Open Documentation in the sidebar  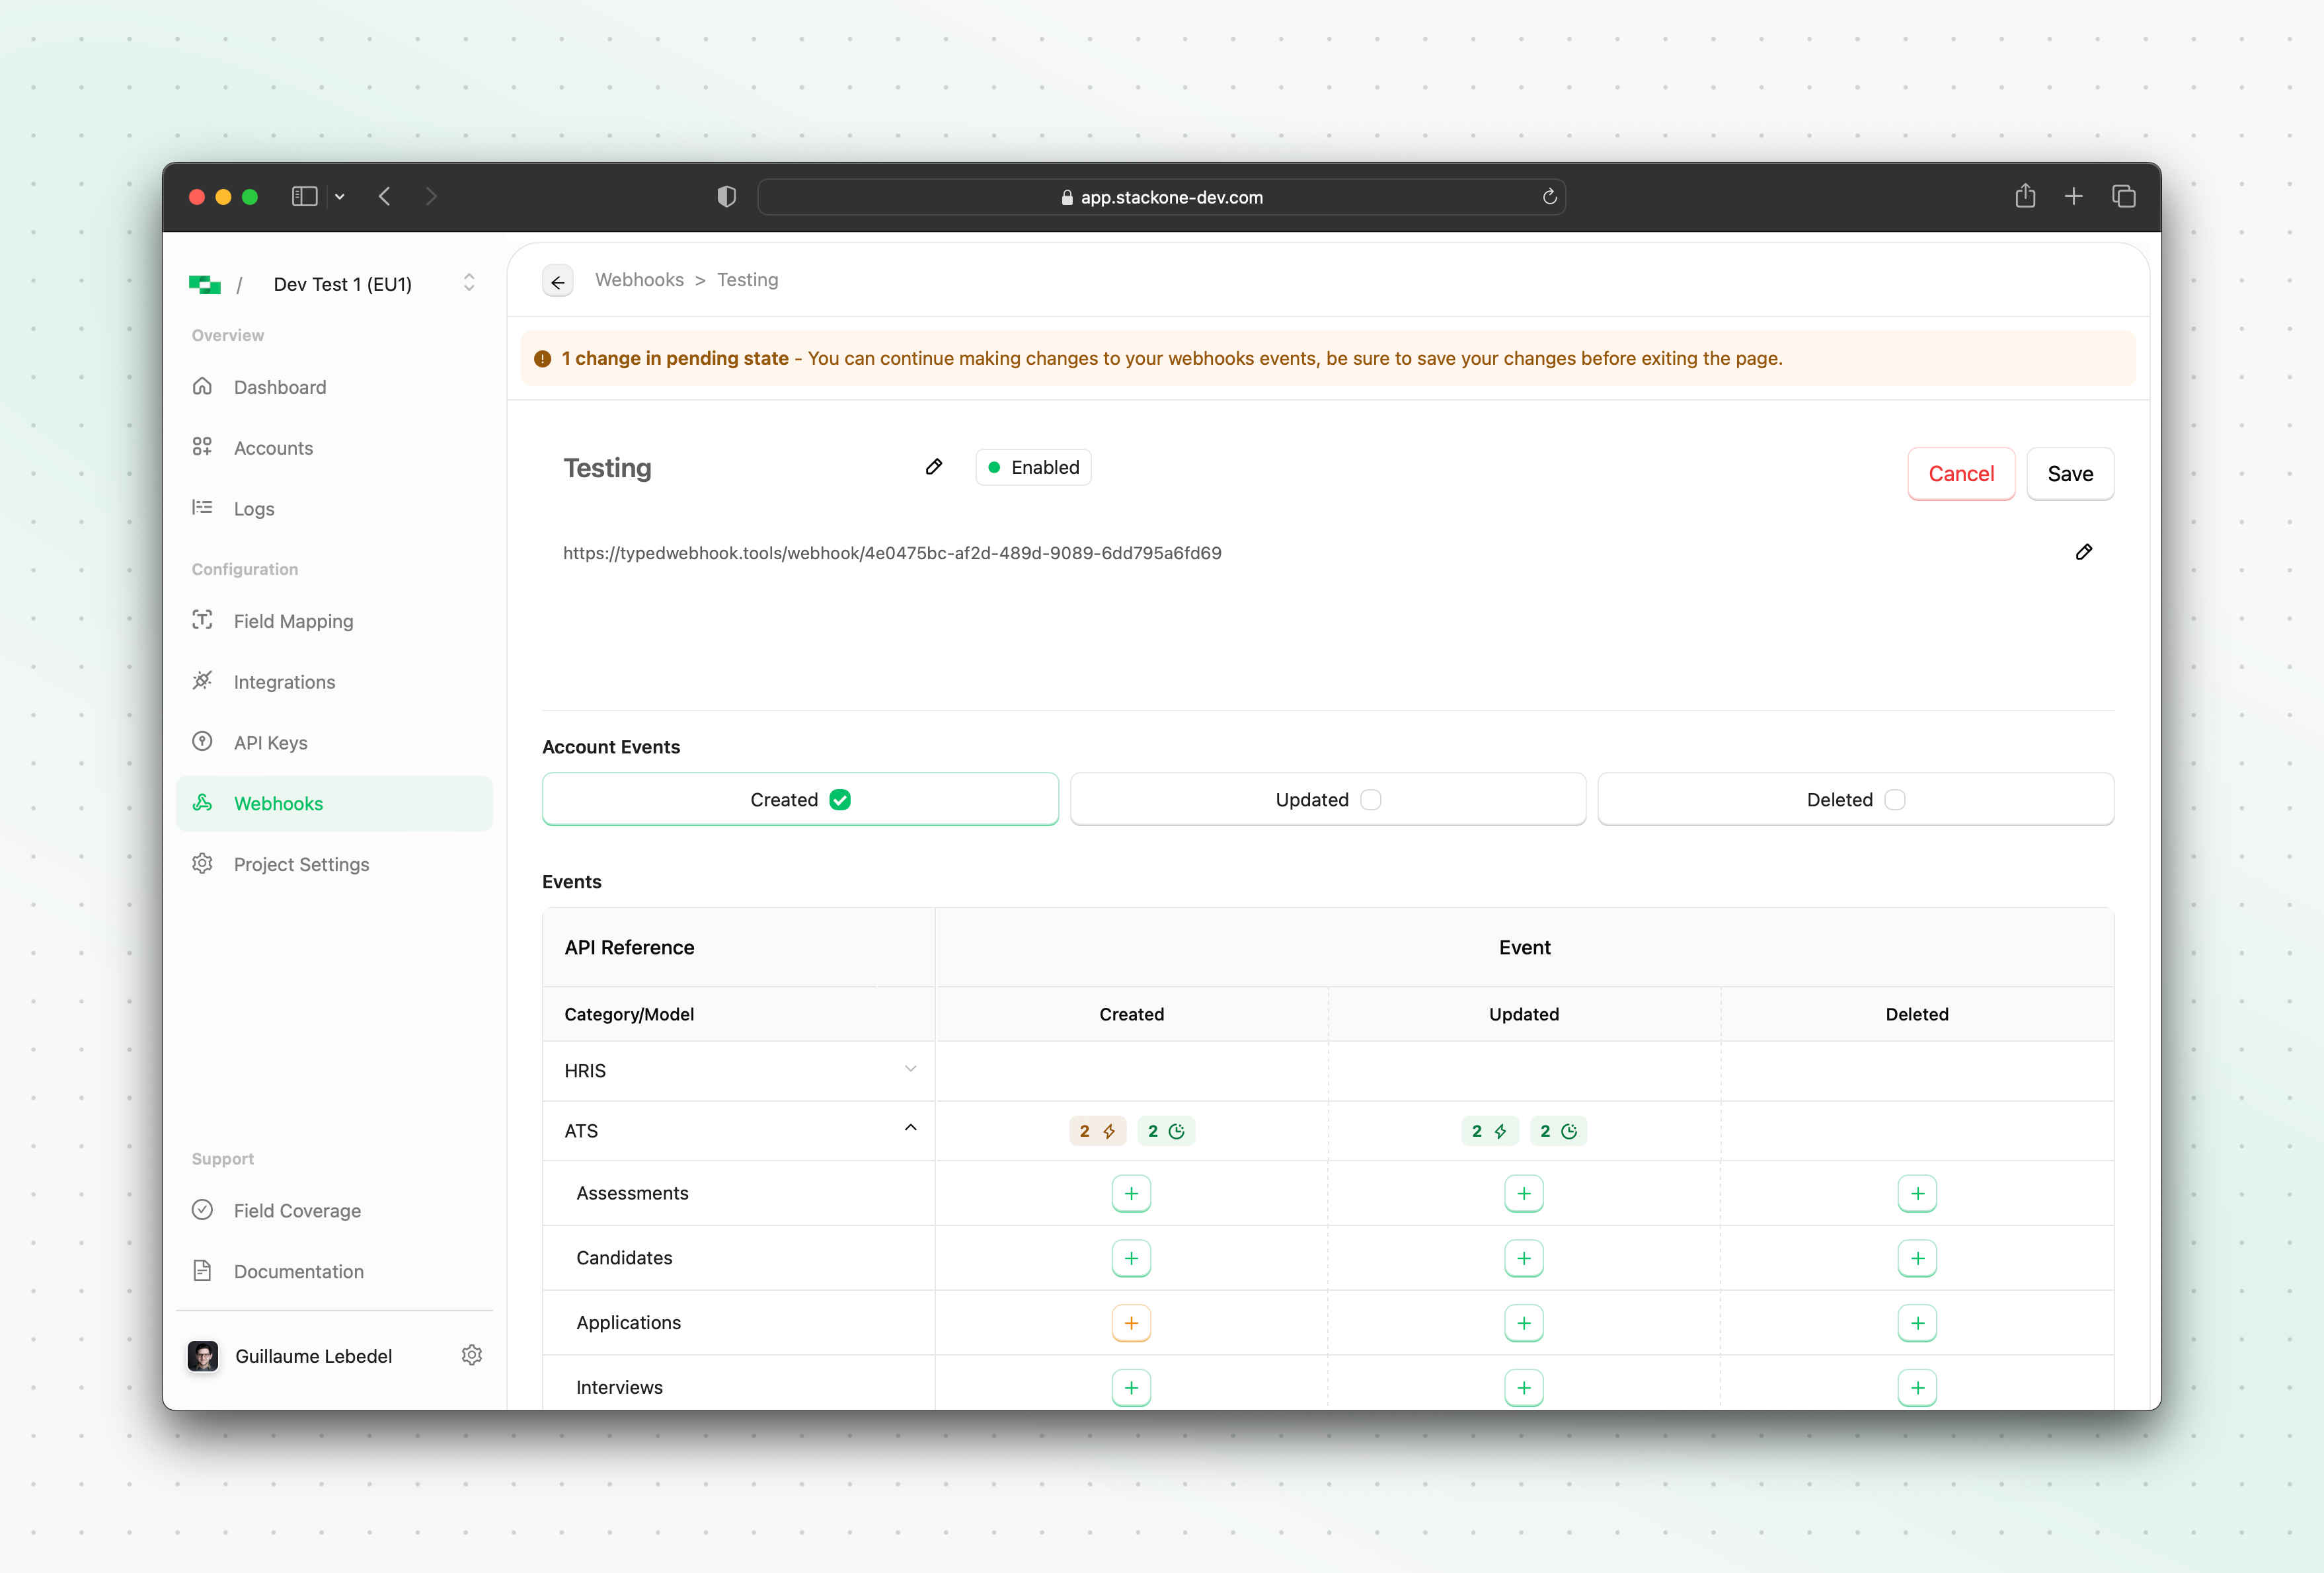(334, 1271)
